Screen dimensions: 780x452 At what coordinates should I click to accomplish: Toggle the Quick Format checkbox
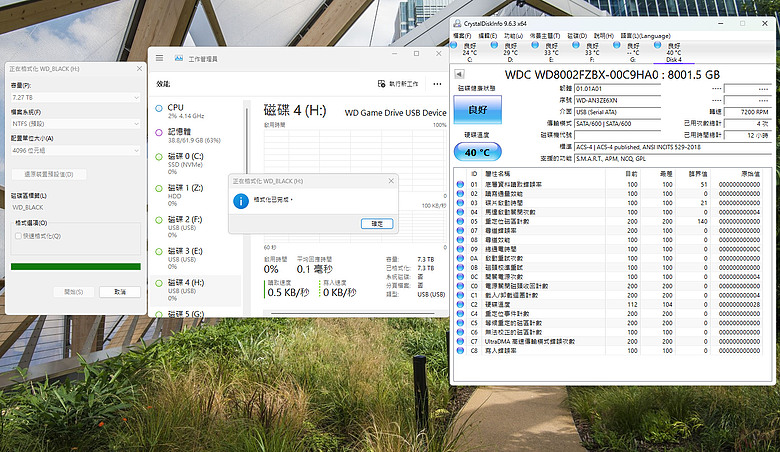(18, 236)
